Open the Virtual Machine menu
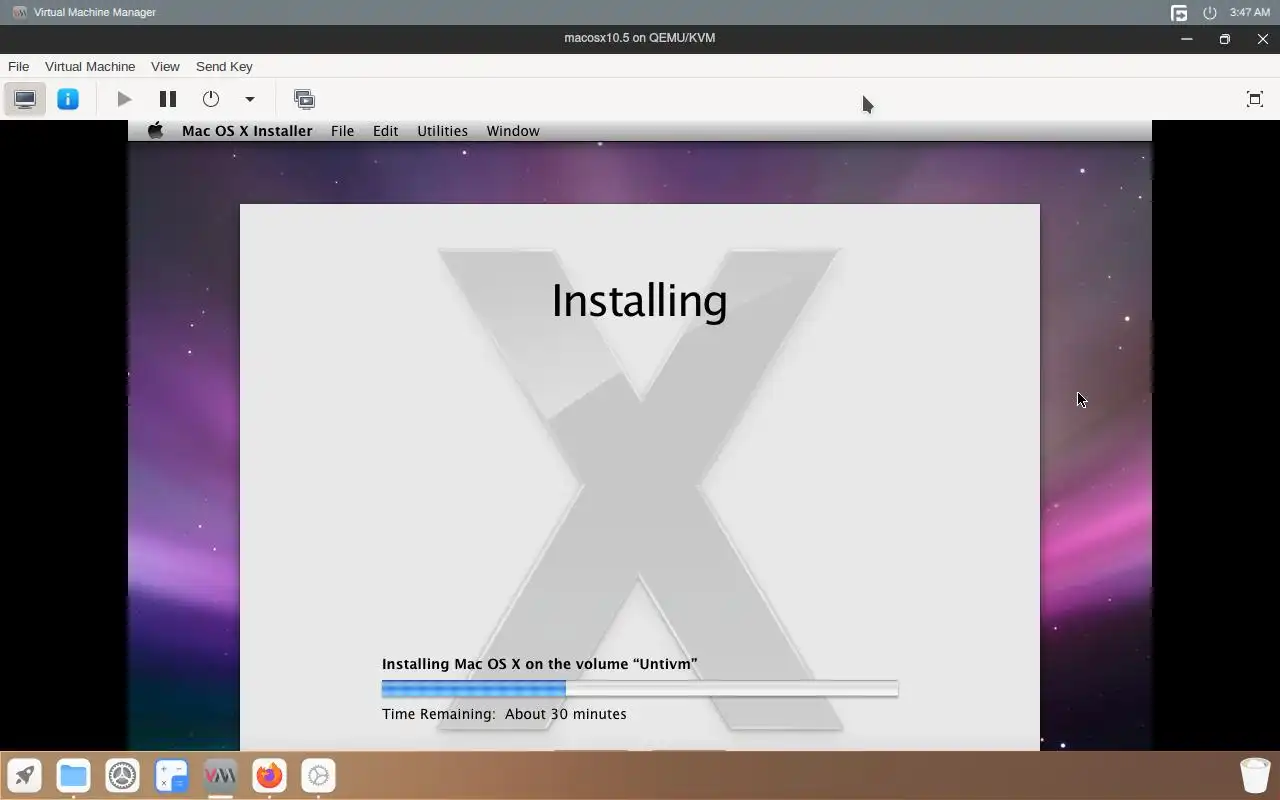This screenshot has height=800, width=1280. pos(90,66)
